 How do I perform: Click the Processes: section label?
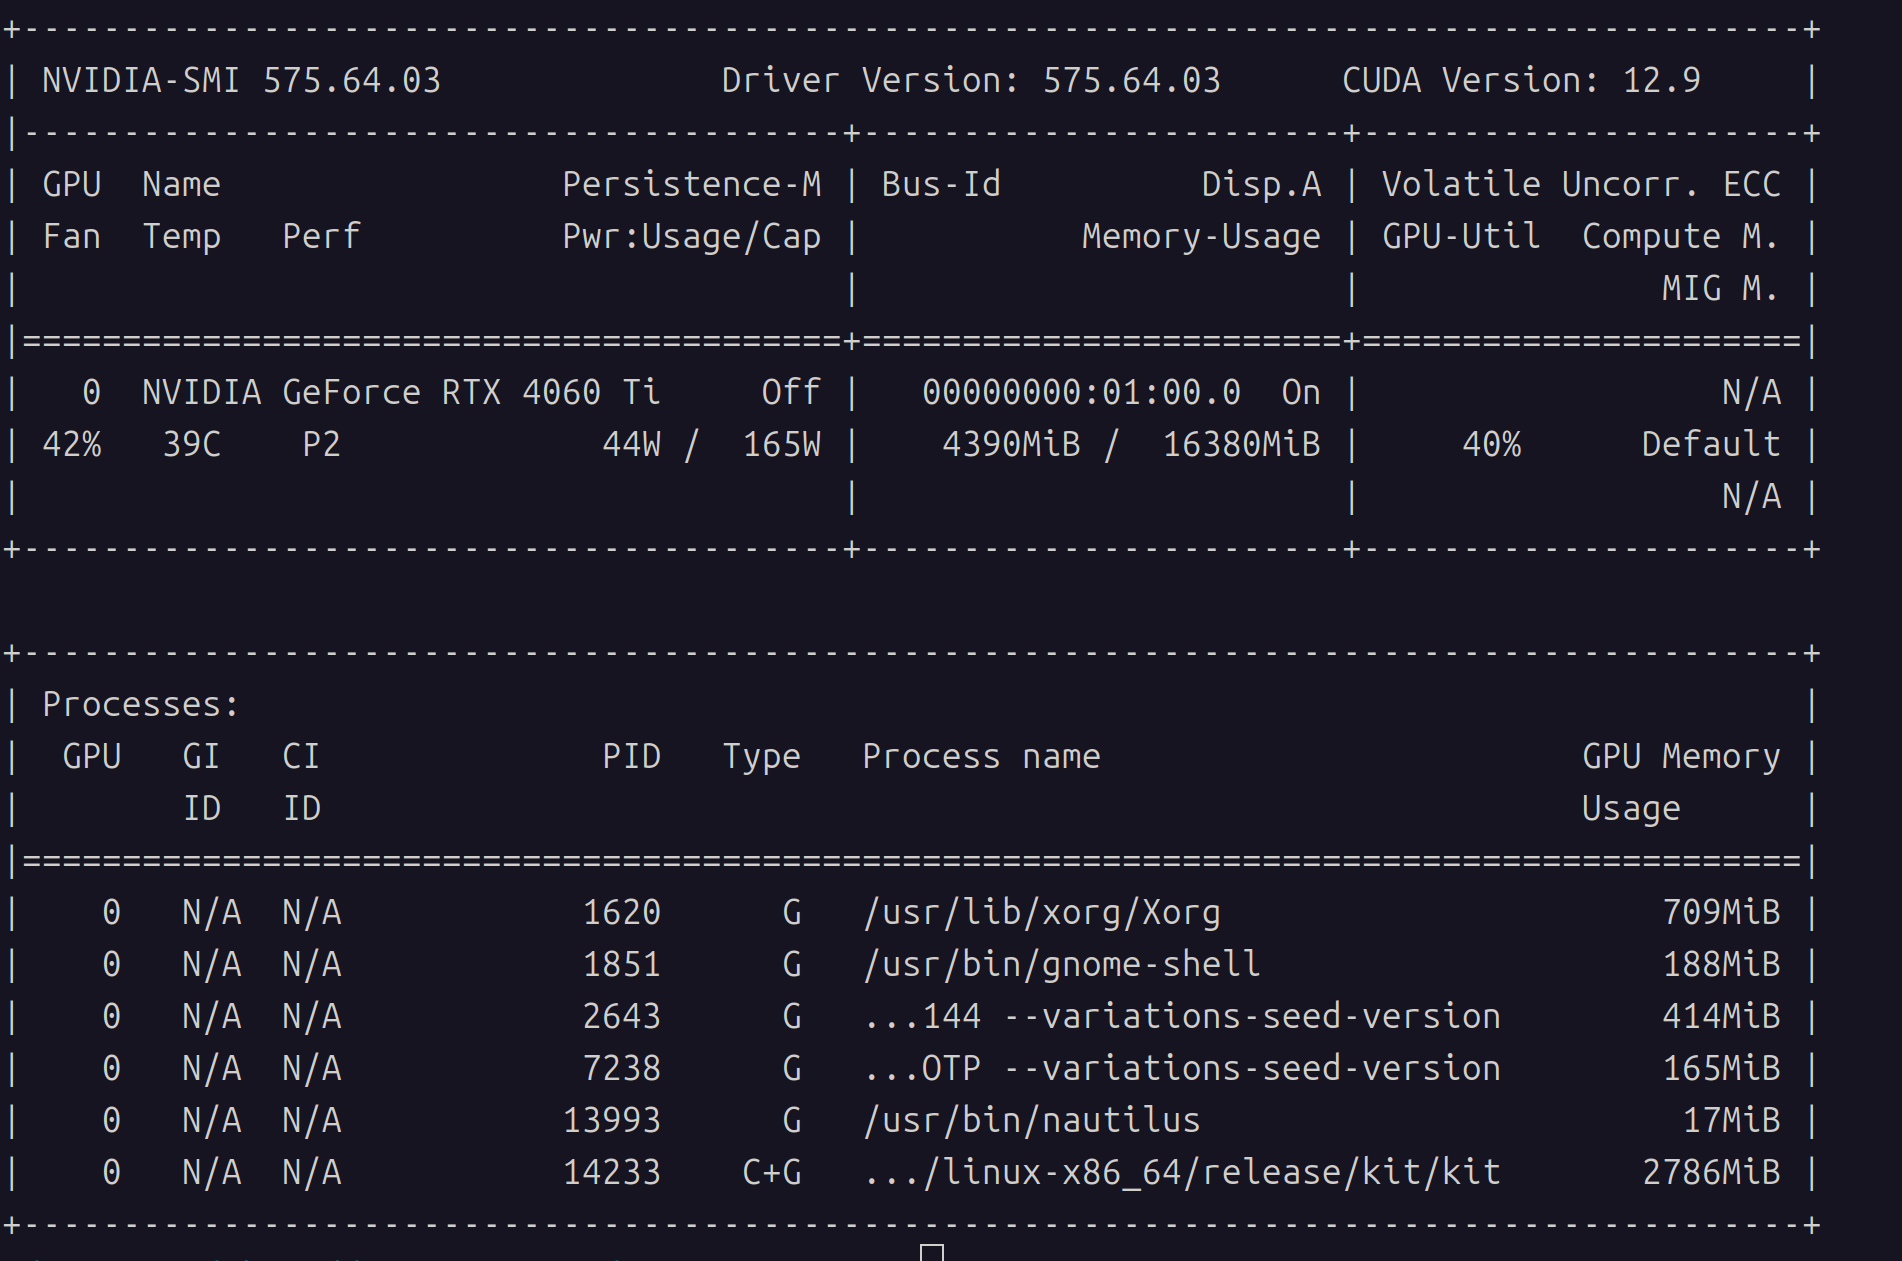click(141, 704)
